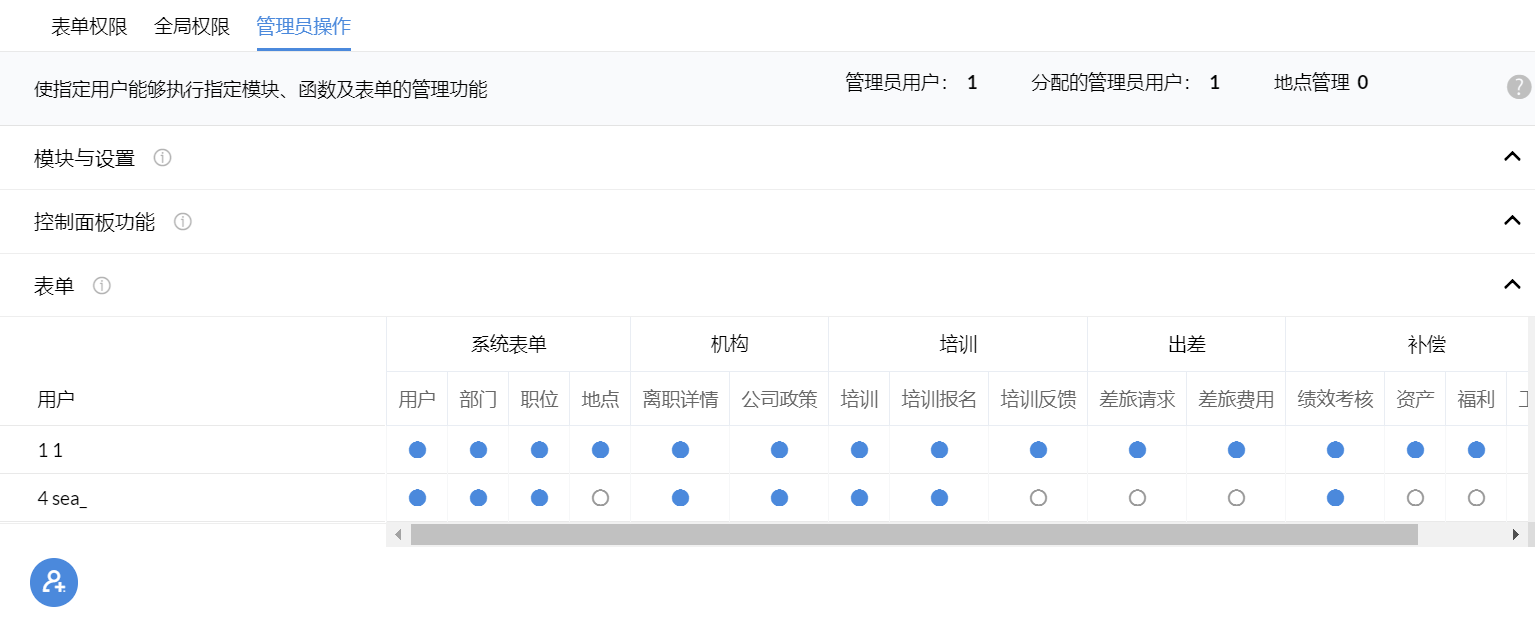Click scrollbar right arrow
Screen dimensions: 1535x644
tap(1515, 535)
